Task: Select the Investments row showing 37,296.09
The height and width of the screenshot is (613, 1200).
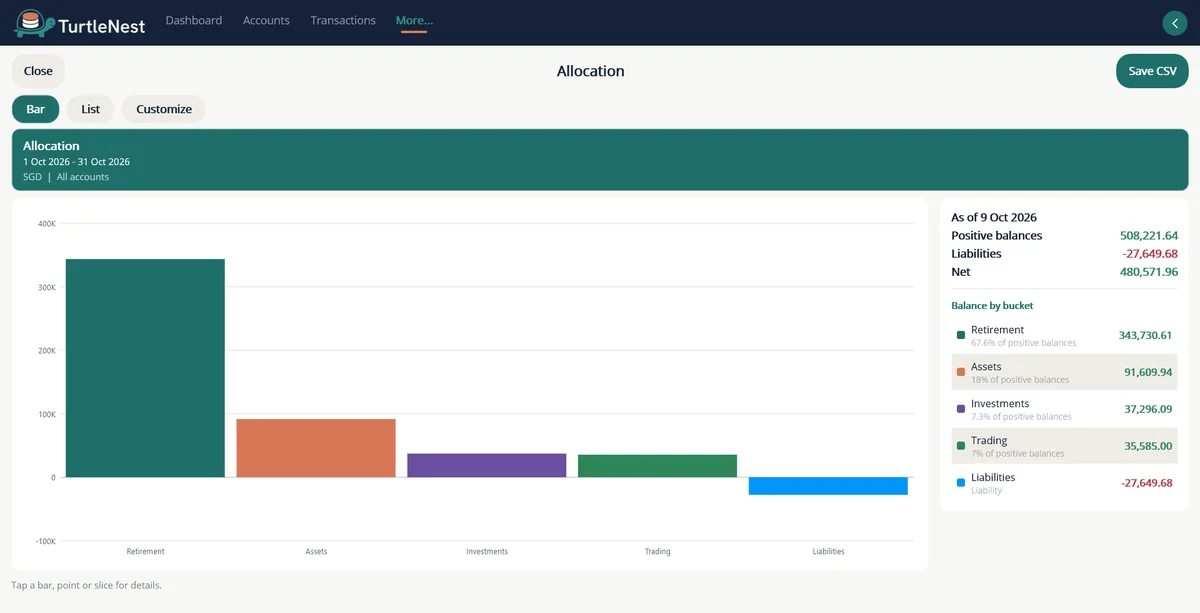Action: pos(1064,409)
